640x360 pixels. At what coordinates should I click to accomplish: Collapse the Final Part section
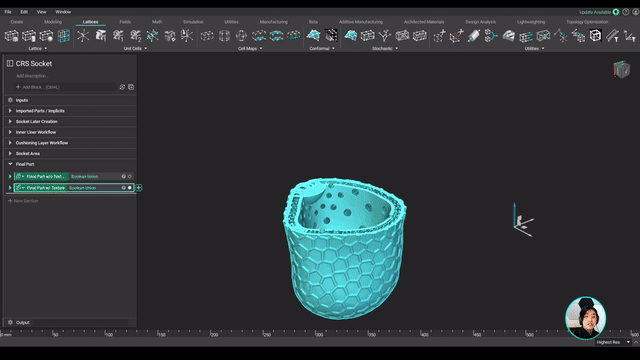click(10, 164)
